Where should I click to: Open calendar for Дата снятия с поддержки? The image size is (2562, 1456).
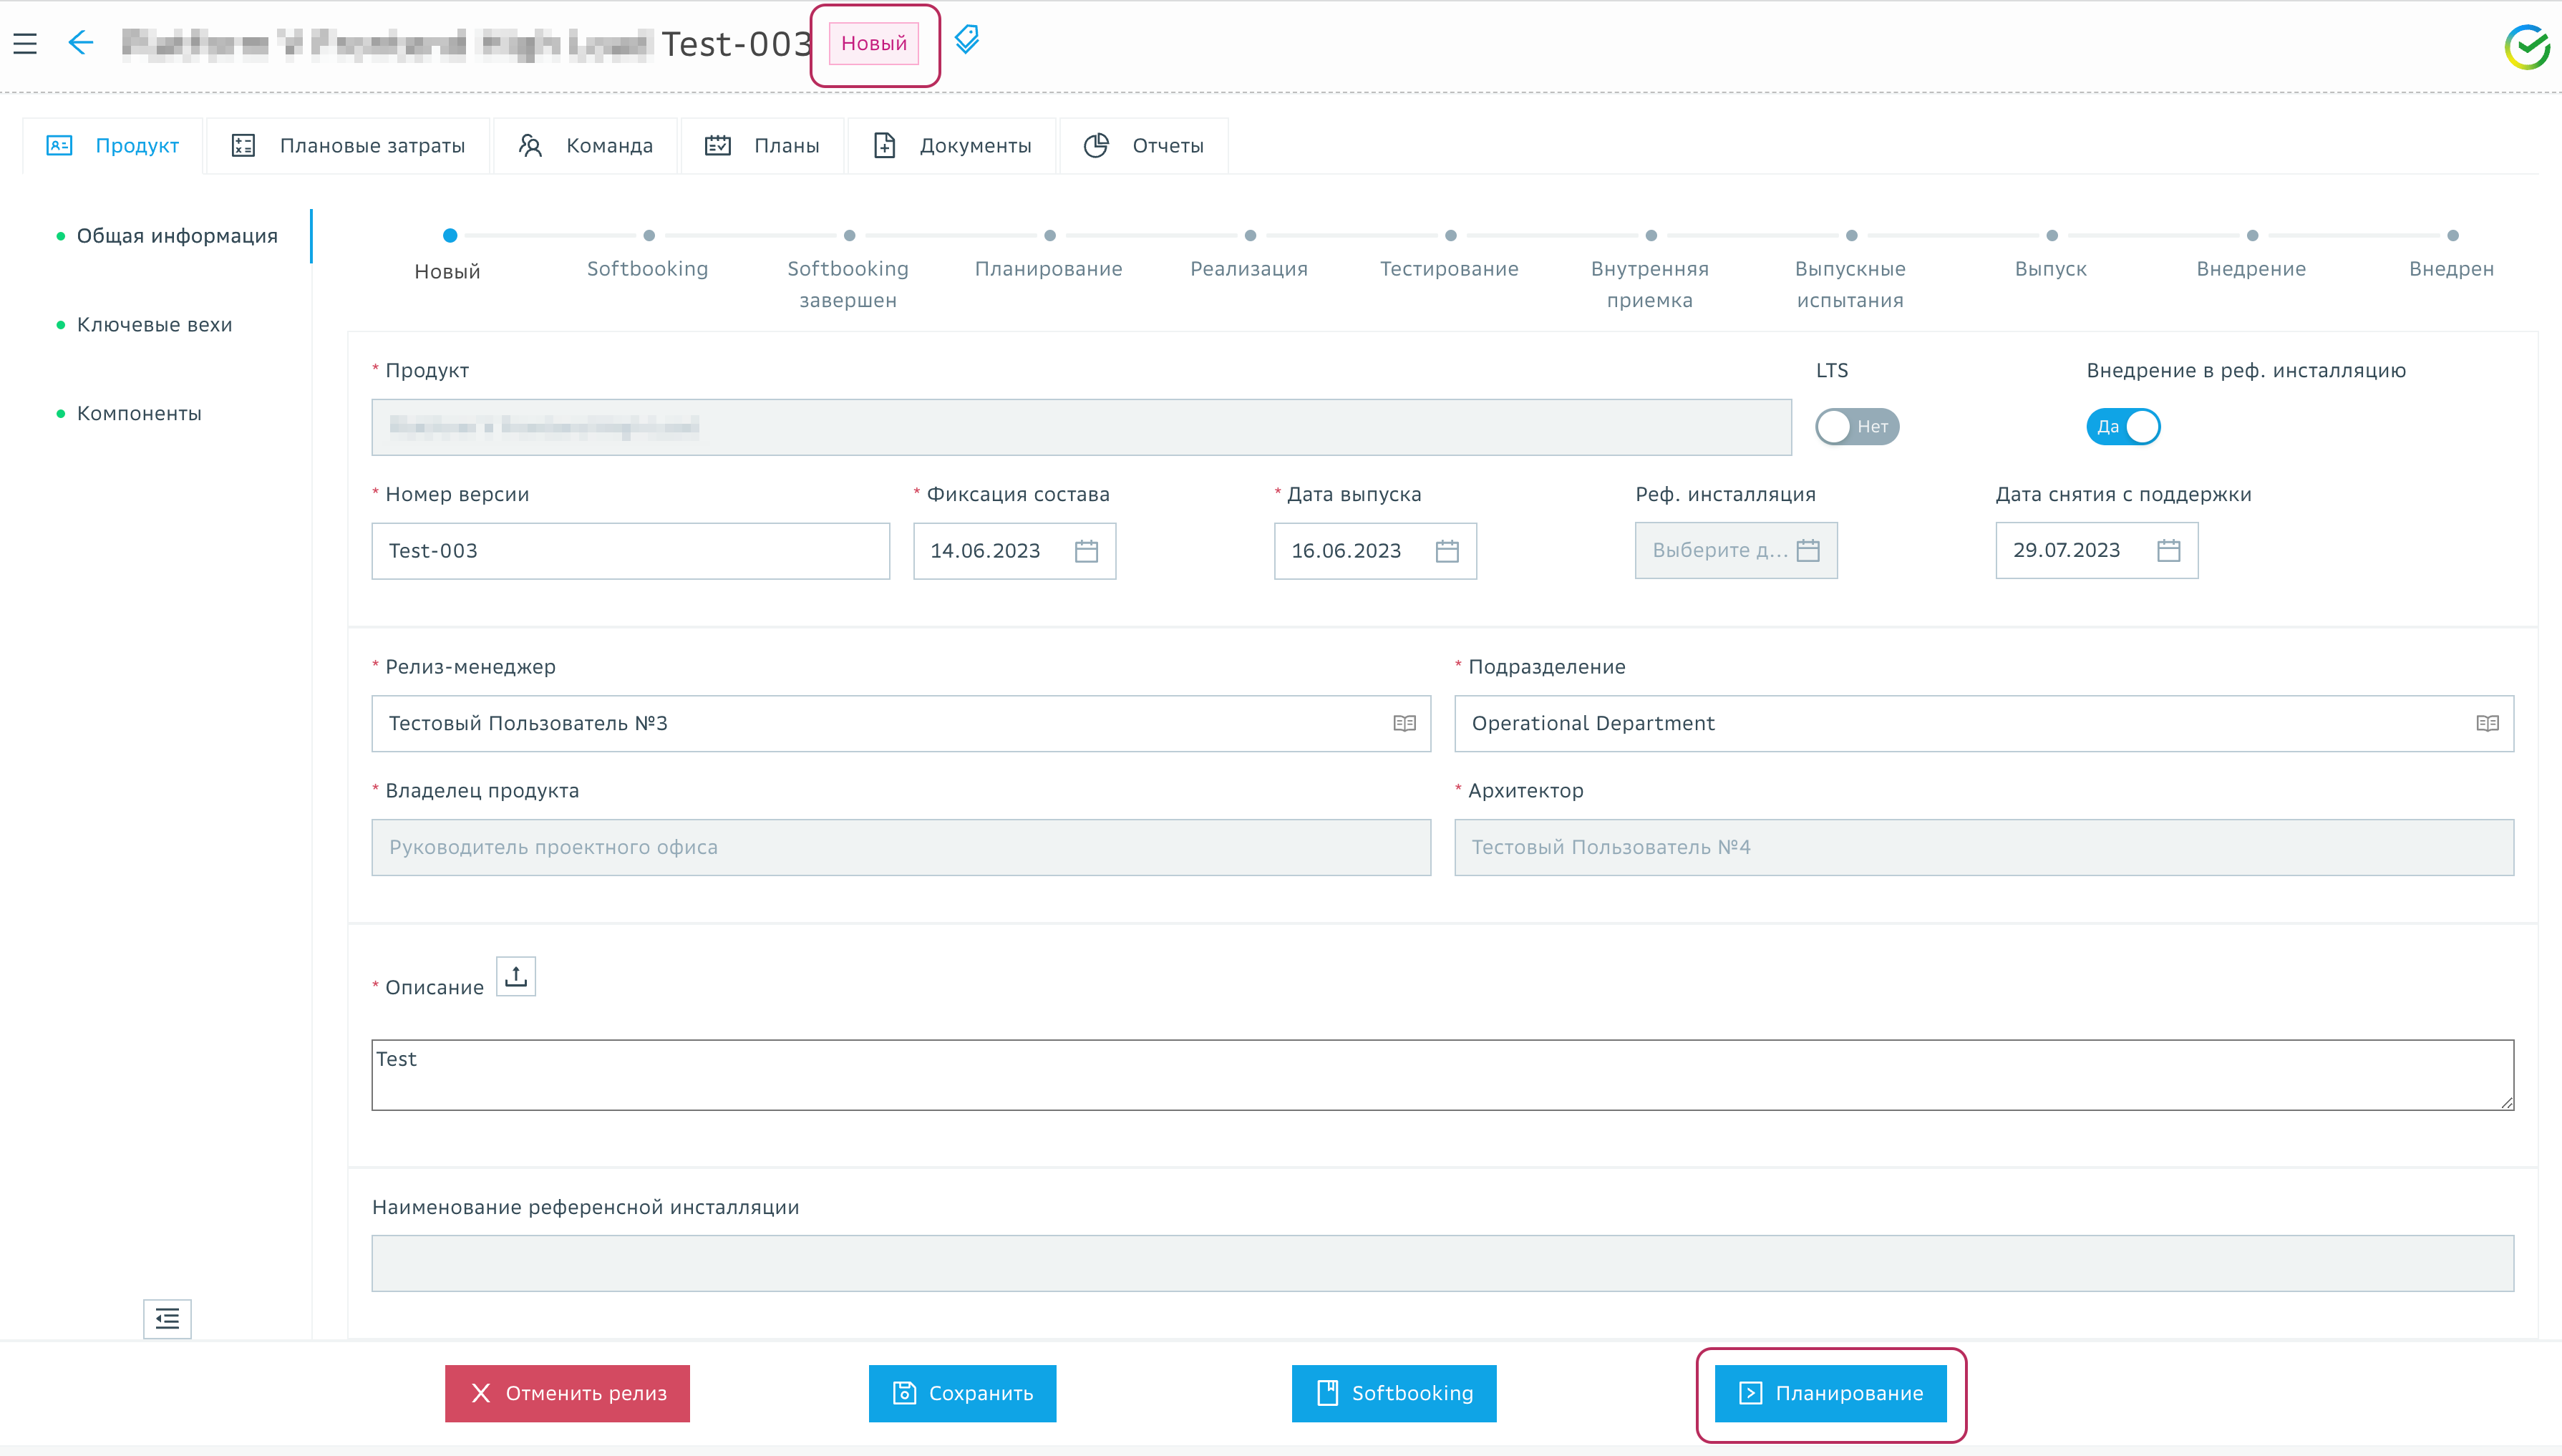[x=2168, y=551]
